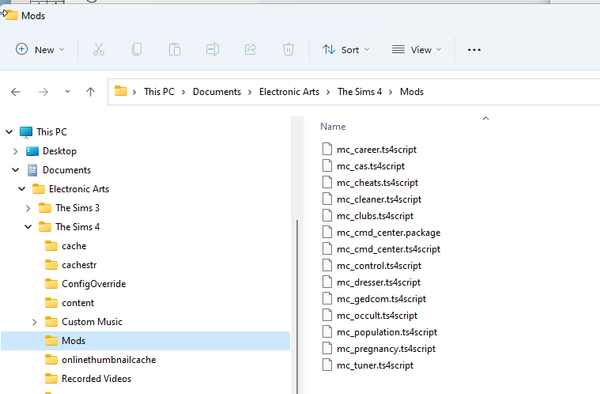Viewport: 600px width, 394px height.
Task: Click This PC in the address bar
Action: (x=159, y=92)
